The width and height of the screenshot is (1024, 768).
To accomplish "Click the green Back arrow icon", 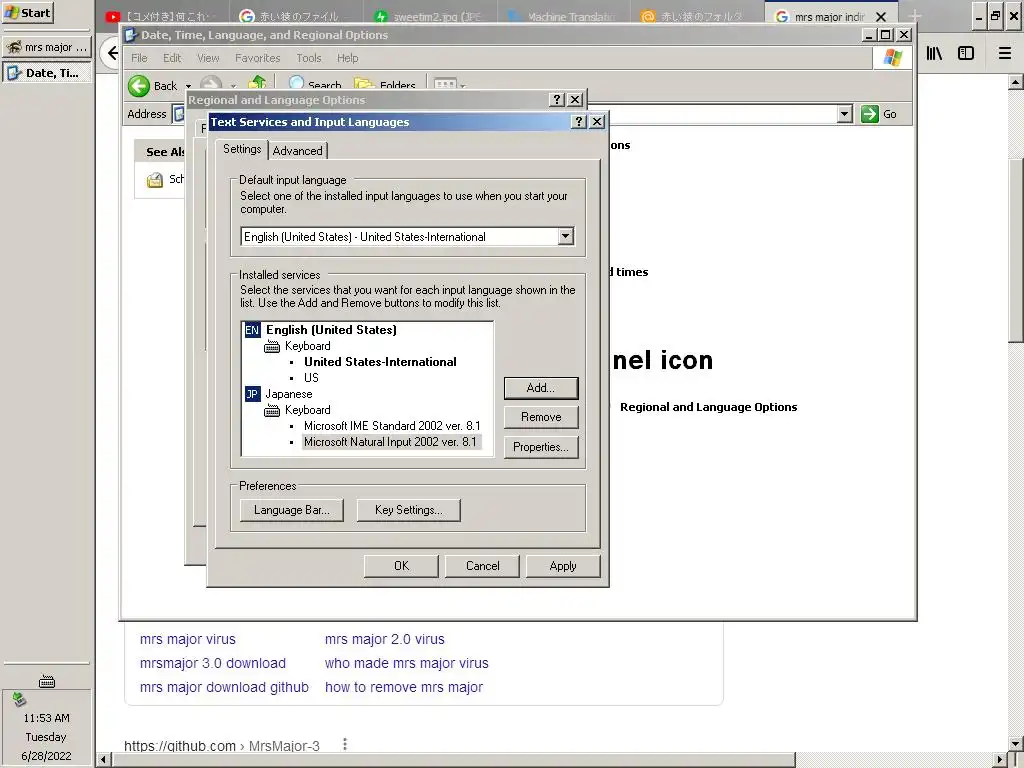I will click(x=138, y=86).
